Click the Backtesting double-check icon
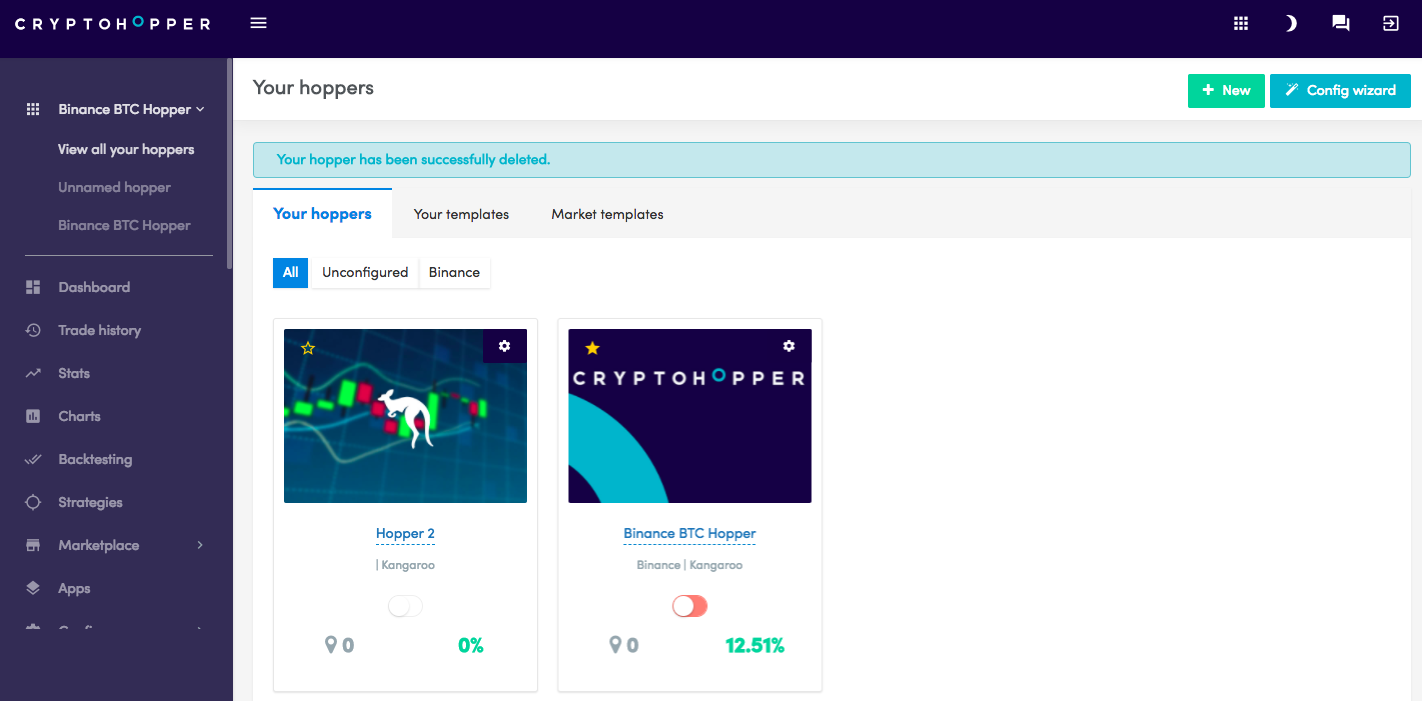 click(33, 459)
